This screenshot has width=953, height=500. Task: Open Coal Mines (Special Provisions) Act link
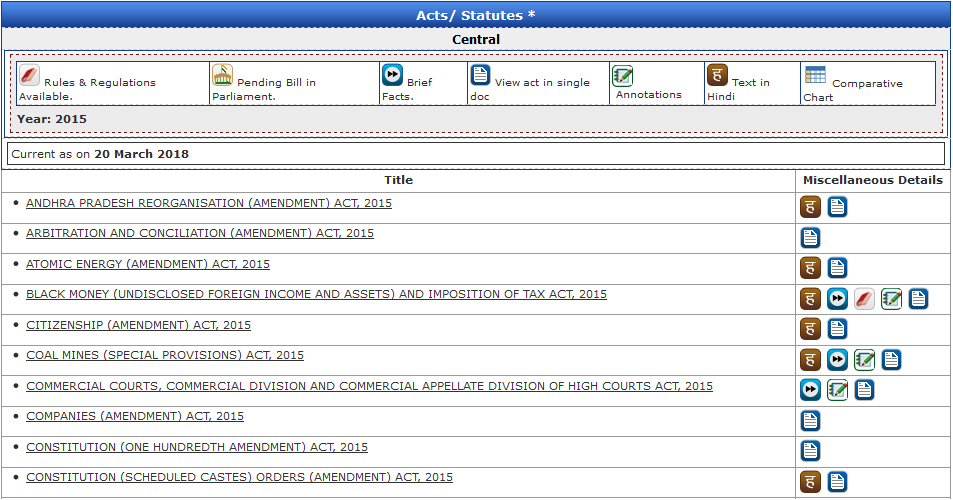tap(164, 355)
